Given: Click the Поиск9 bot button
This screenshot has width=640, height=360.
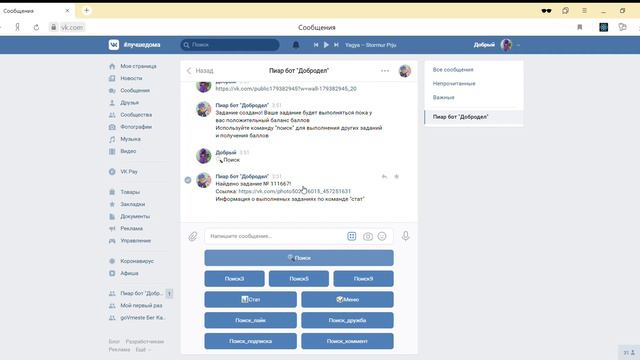Looking at the screenshot, I should [363, 279].
